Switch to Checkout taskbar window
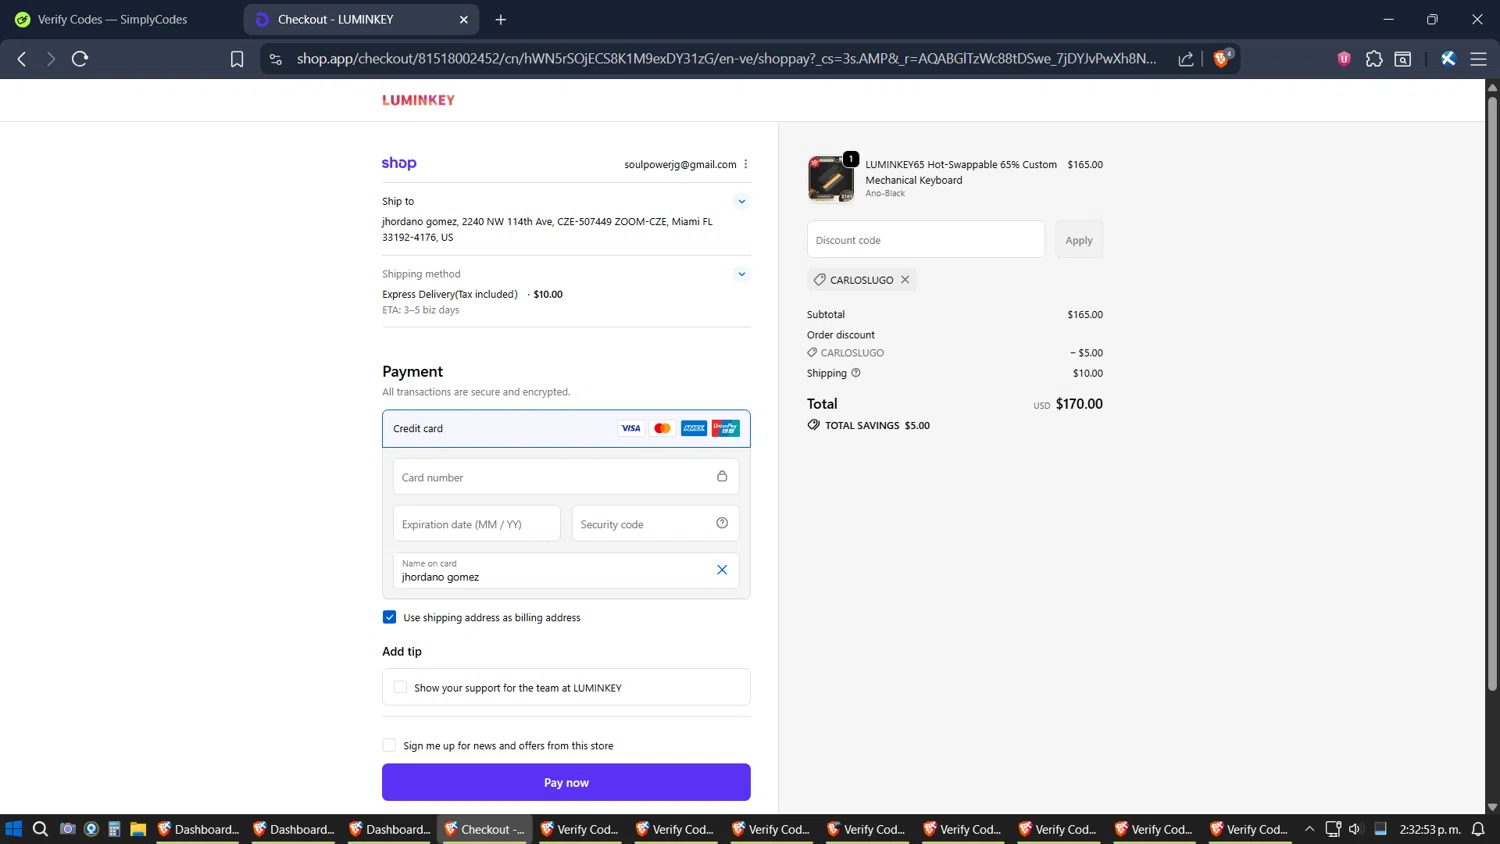This screenshot has height=844, width=1500. click(x=485, y=829)
